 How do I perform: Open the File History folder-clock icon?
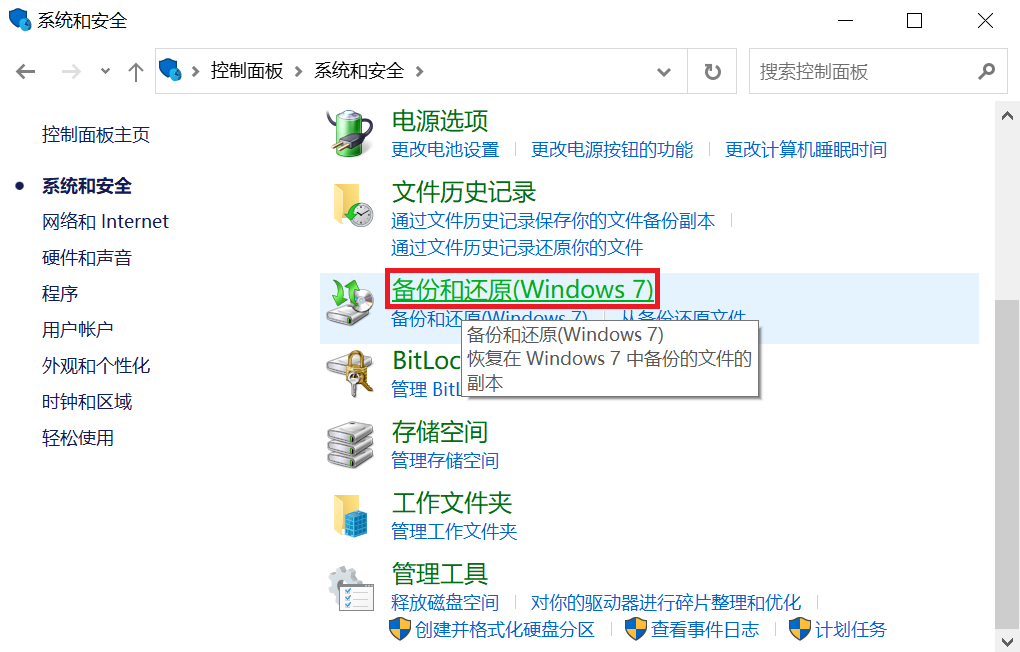click(x=353, y=205)
